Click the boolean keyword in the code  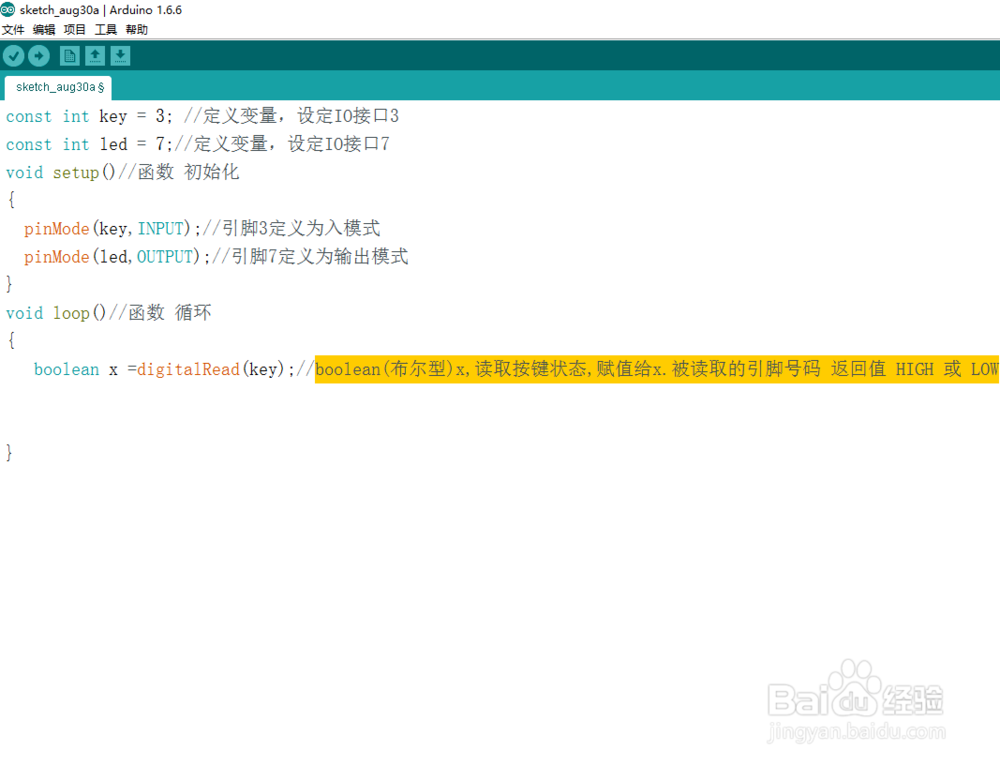[66, 369]
